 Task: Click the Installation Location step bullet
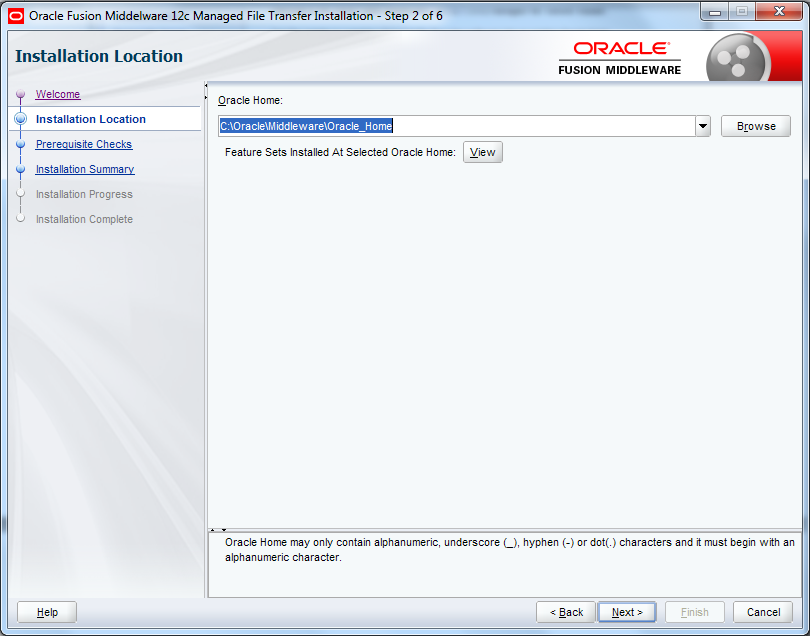point(20,119)
